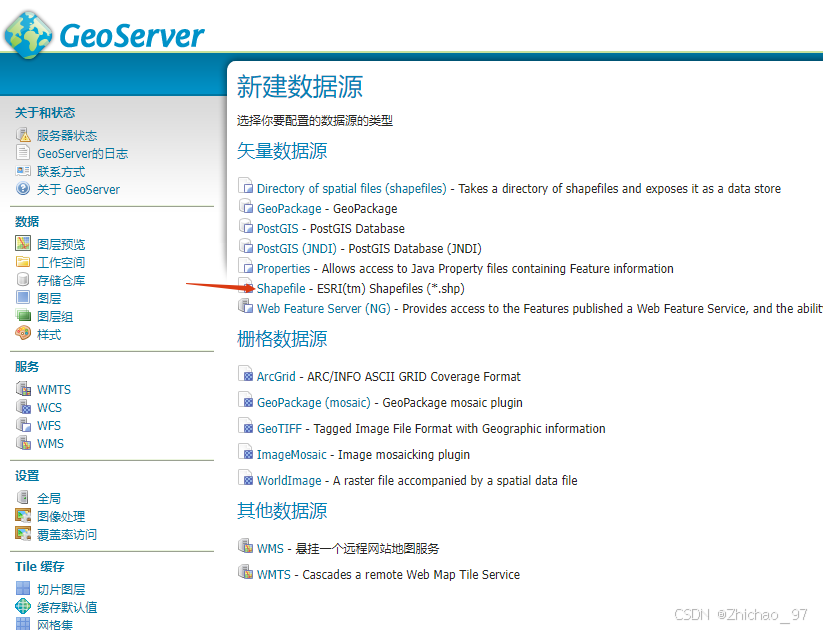Open 覆盖率访问 settings

67,534
